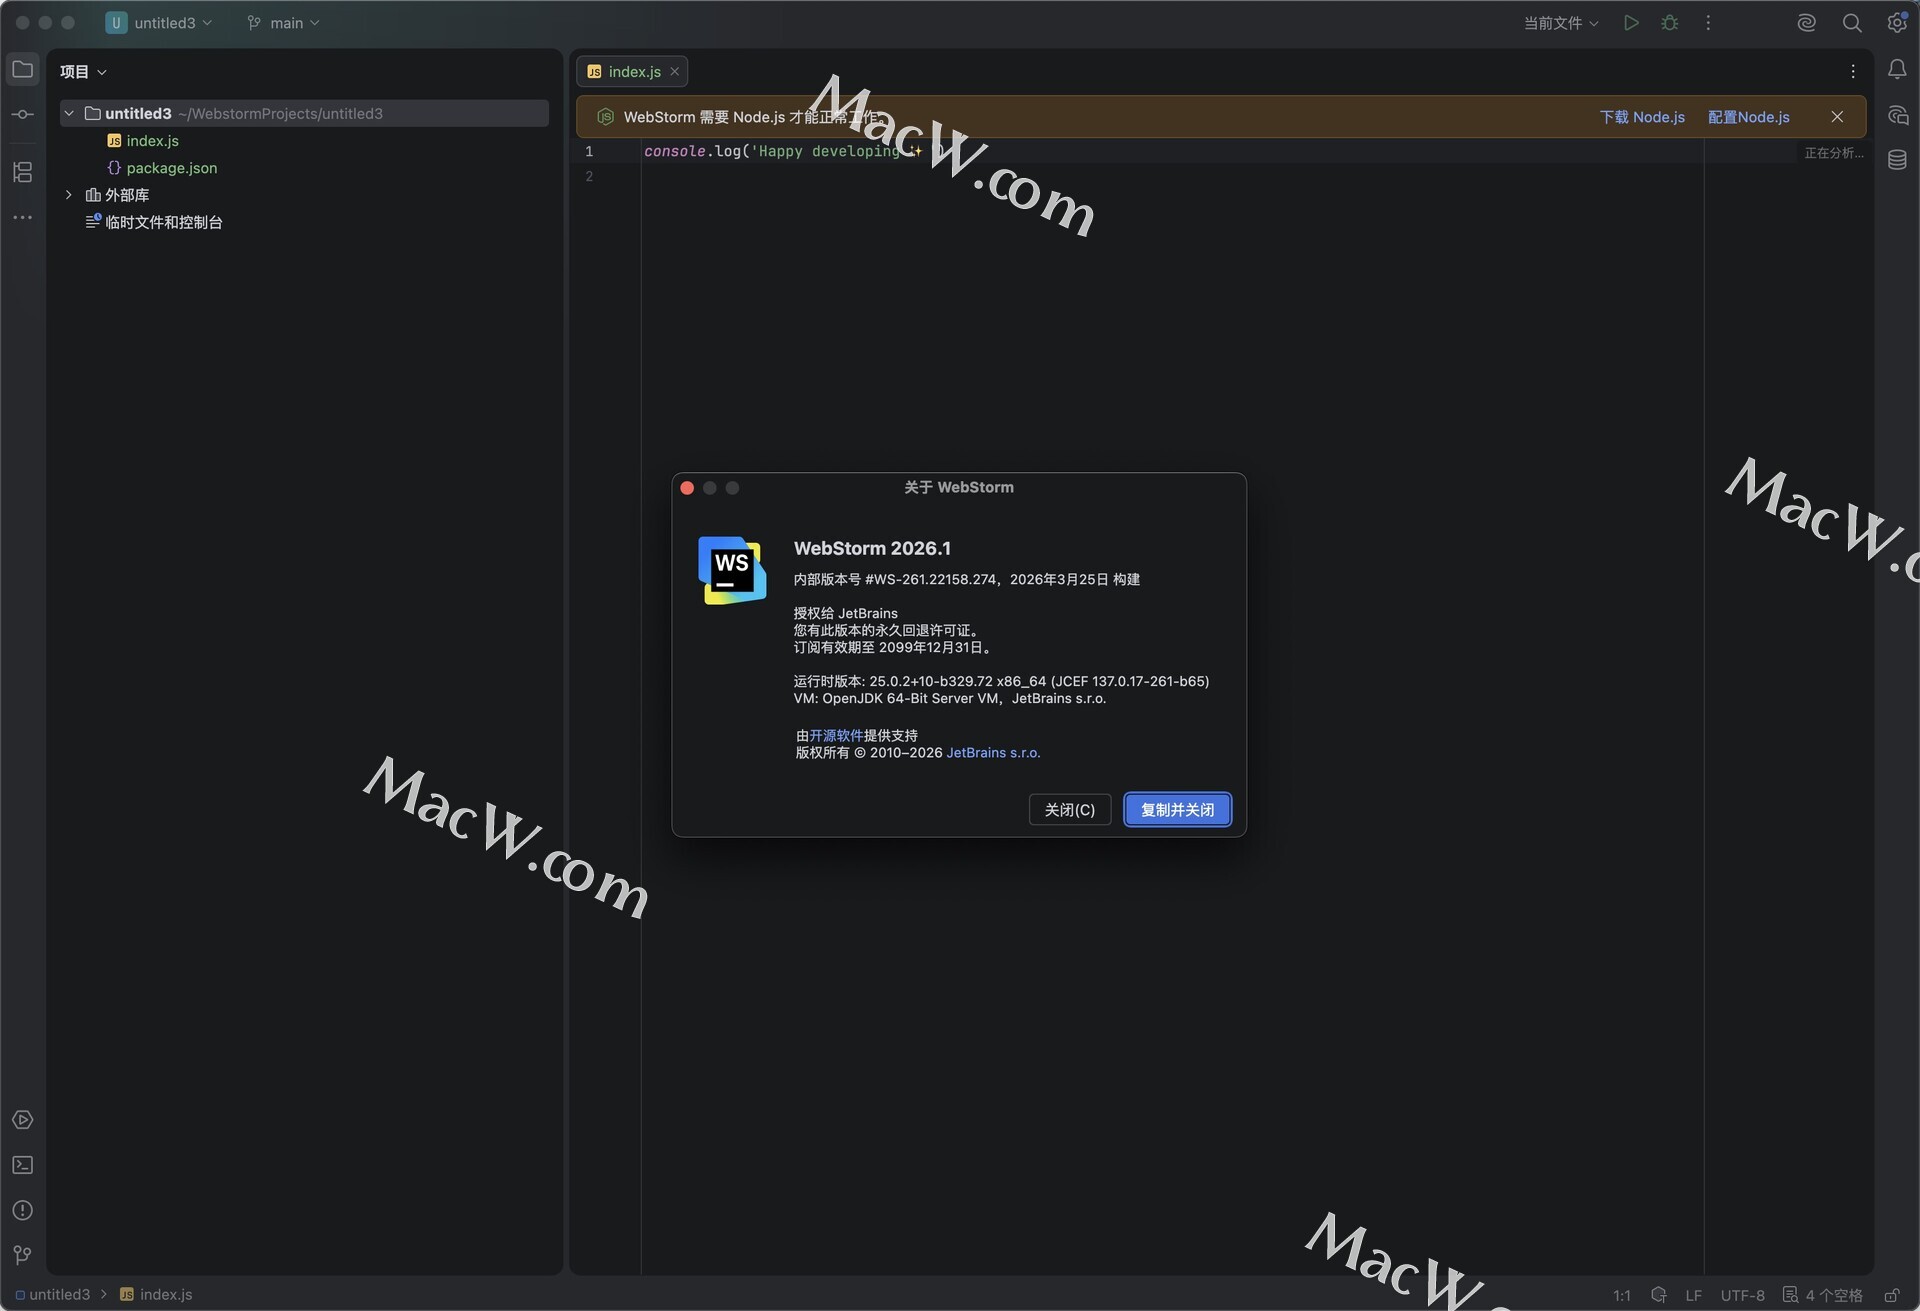Open the Structure tool window icon
Screen dimensions: 1920x1311
point(22,172)
